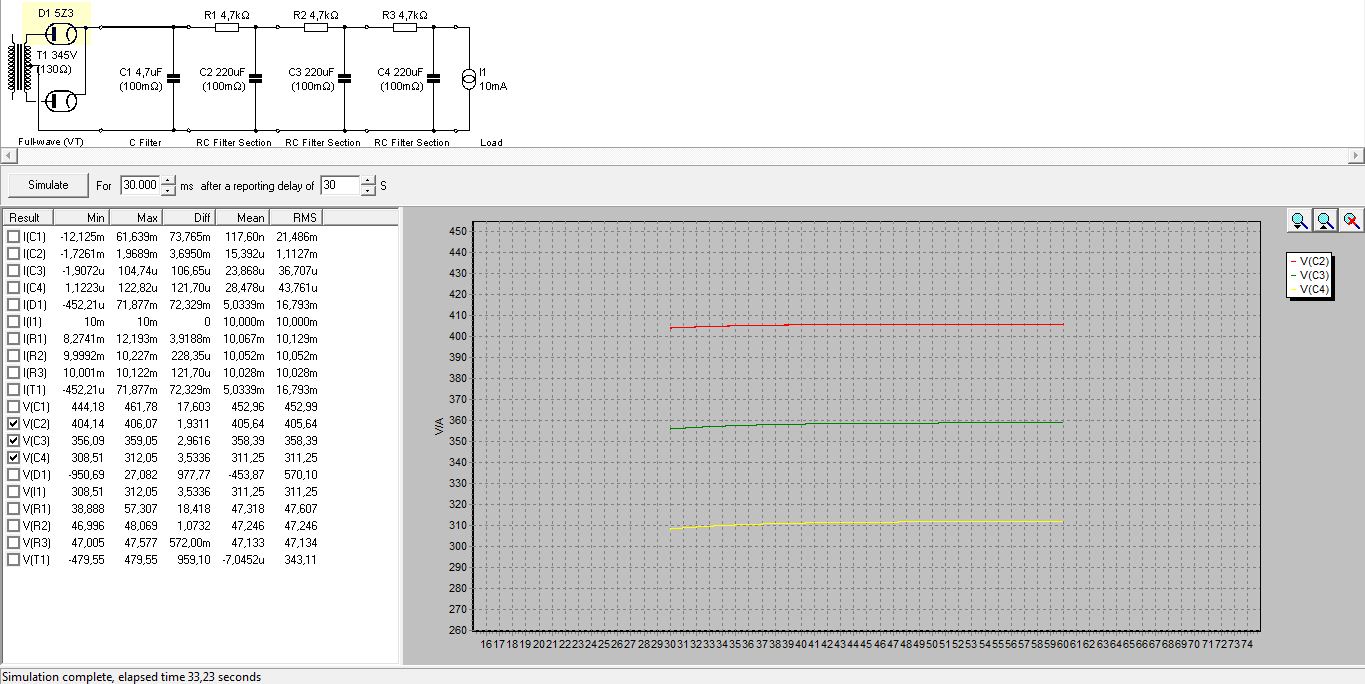1365x684 pixels.
Task: Click the red V(C2) trace on the graph
Action: 867,325
